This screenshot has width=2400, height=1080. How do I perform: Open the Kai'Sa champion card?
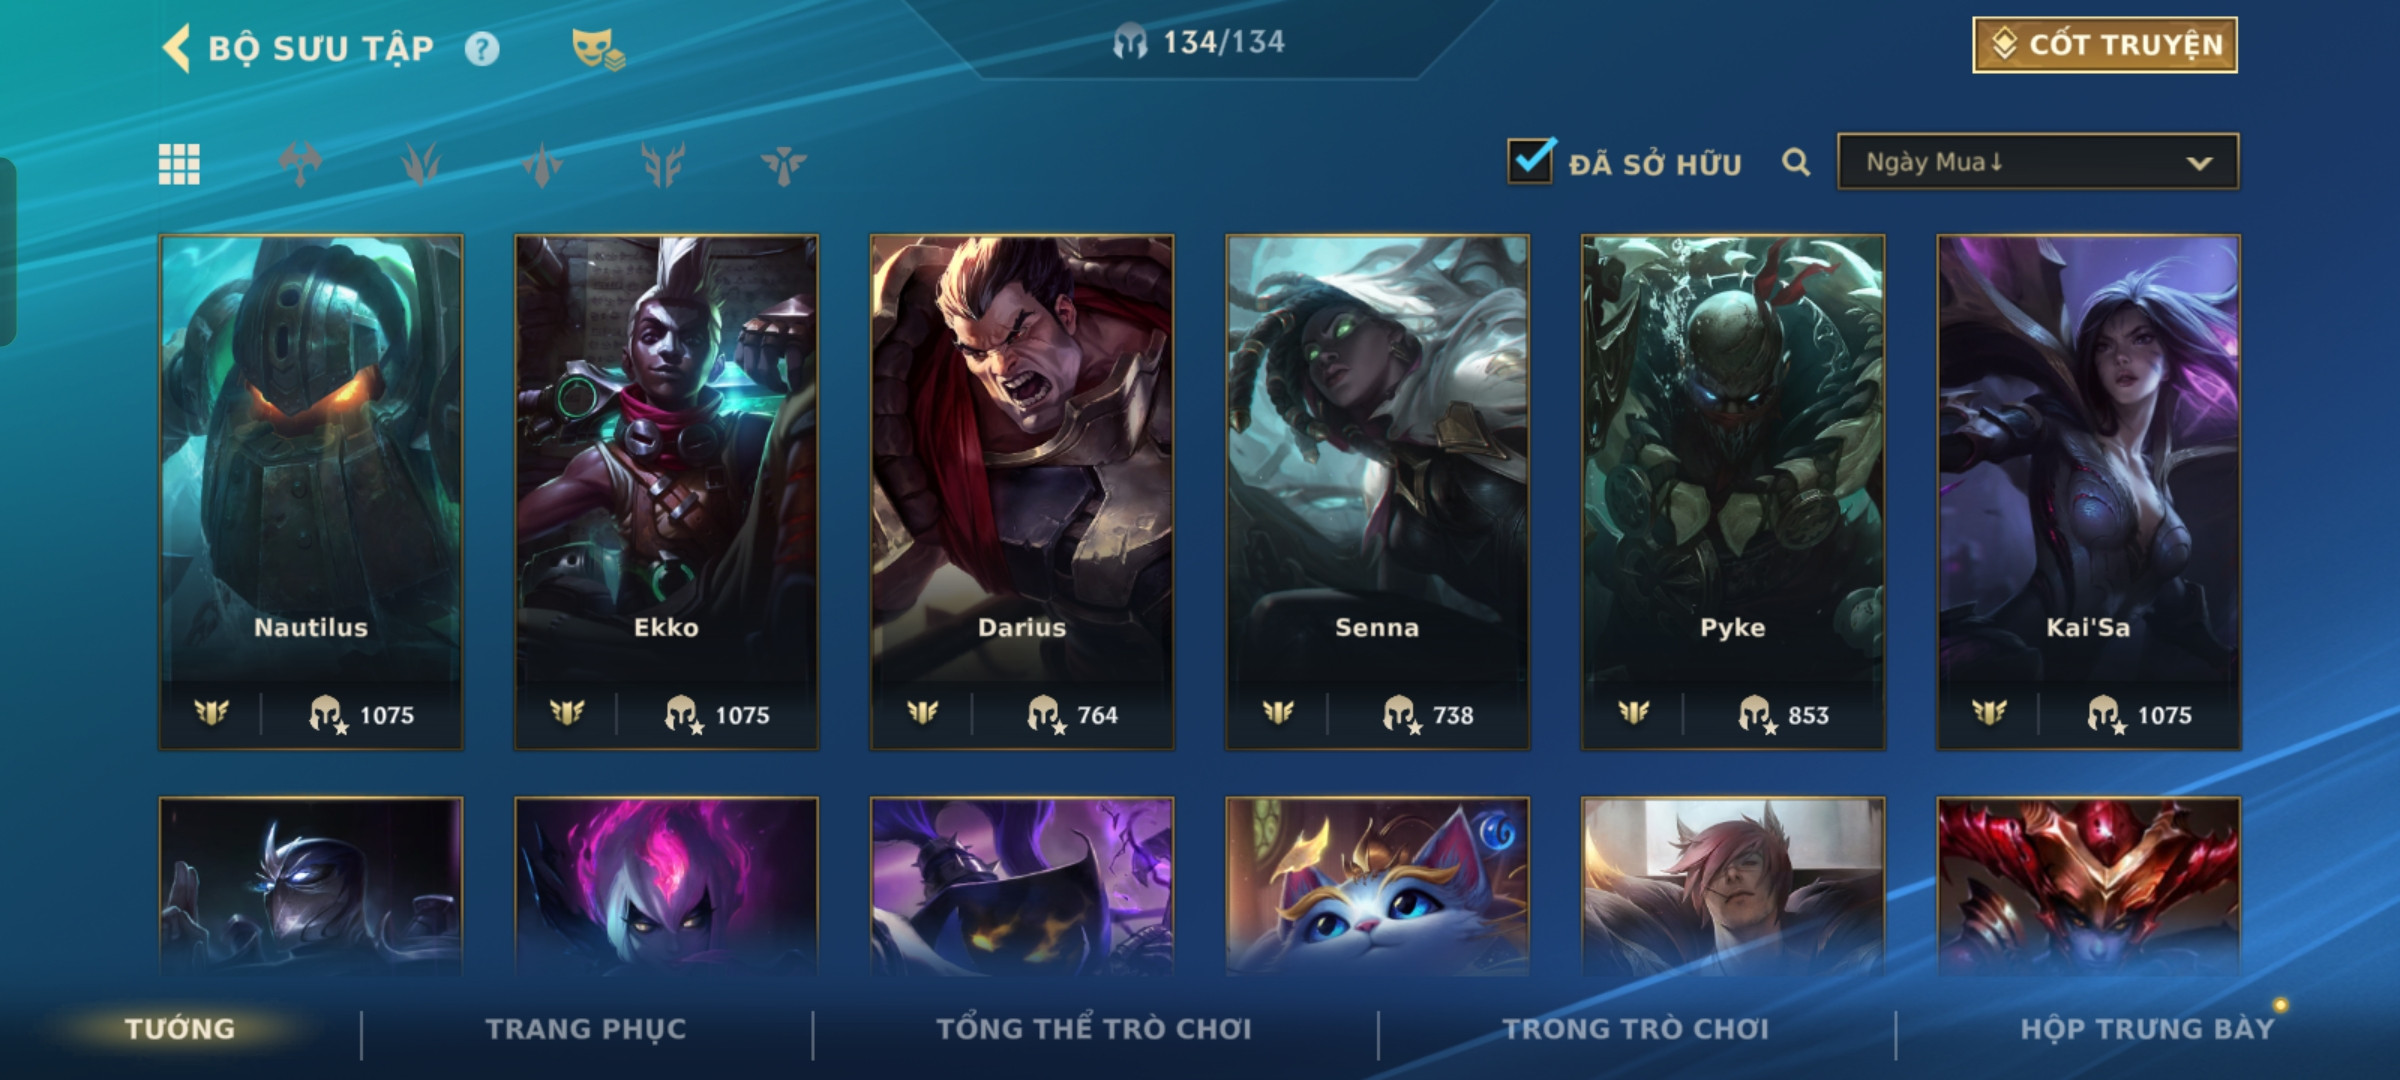coord(2088,492)
